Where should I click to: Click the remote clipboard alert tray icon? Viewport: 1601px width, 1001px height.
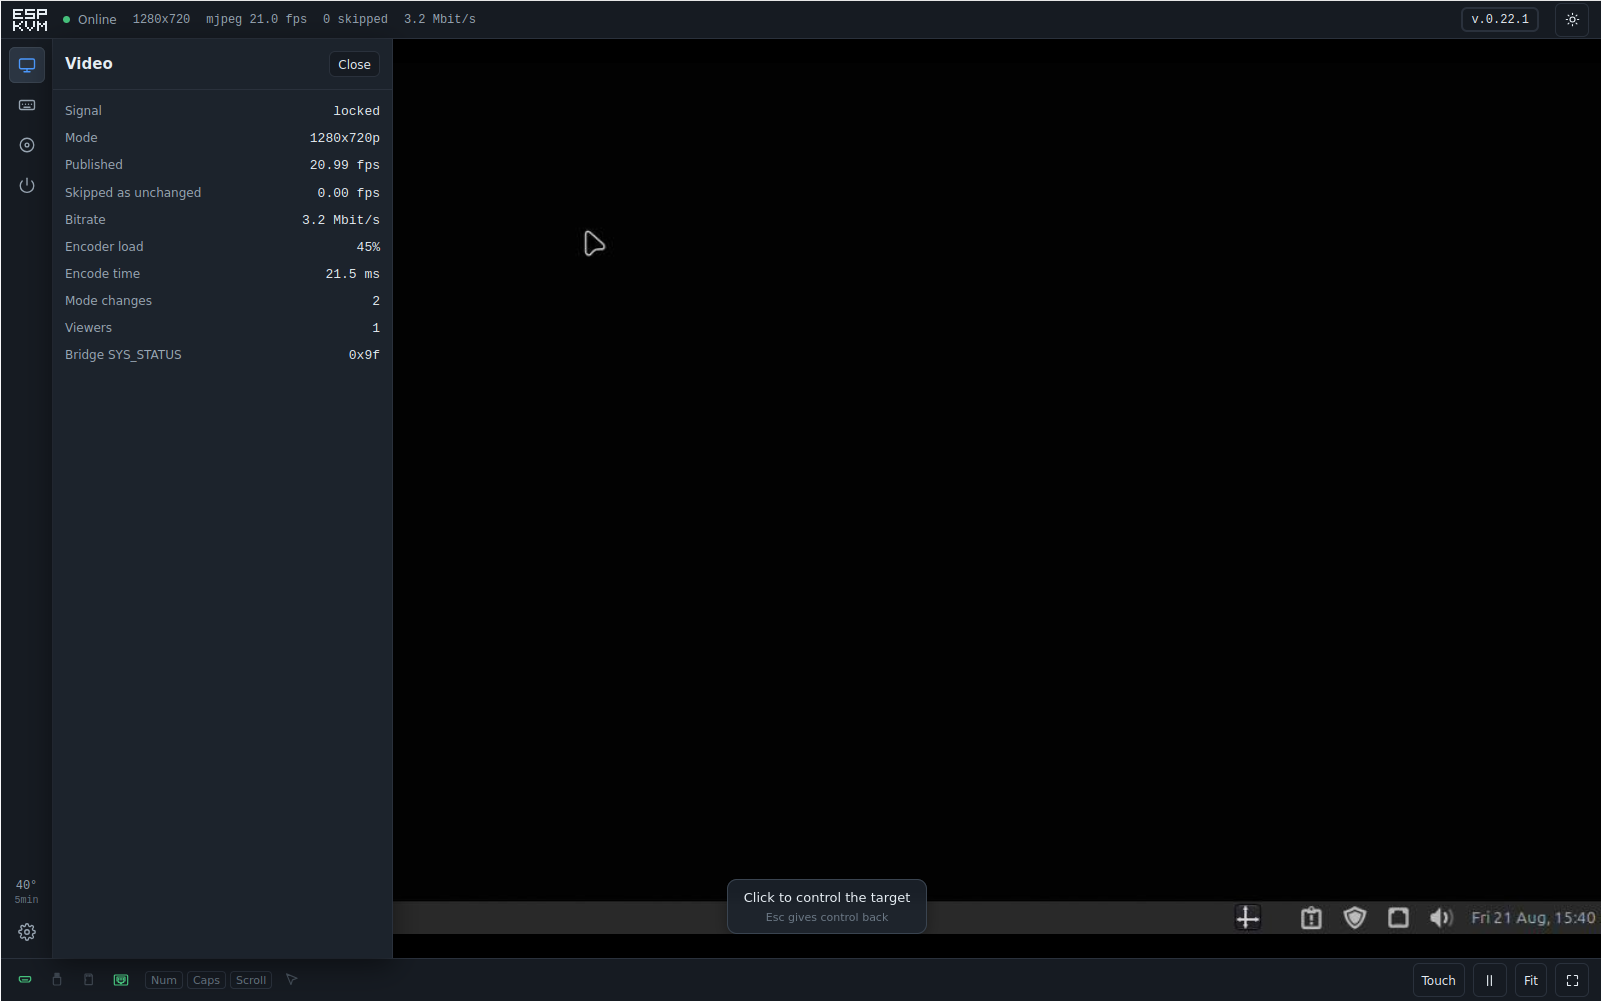pos(1311,918)
